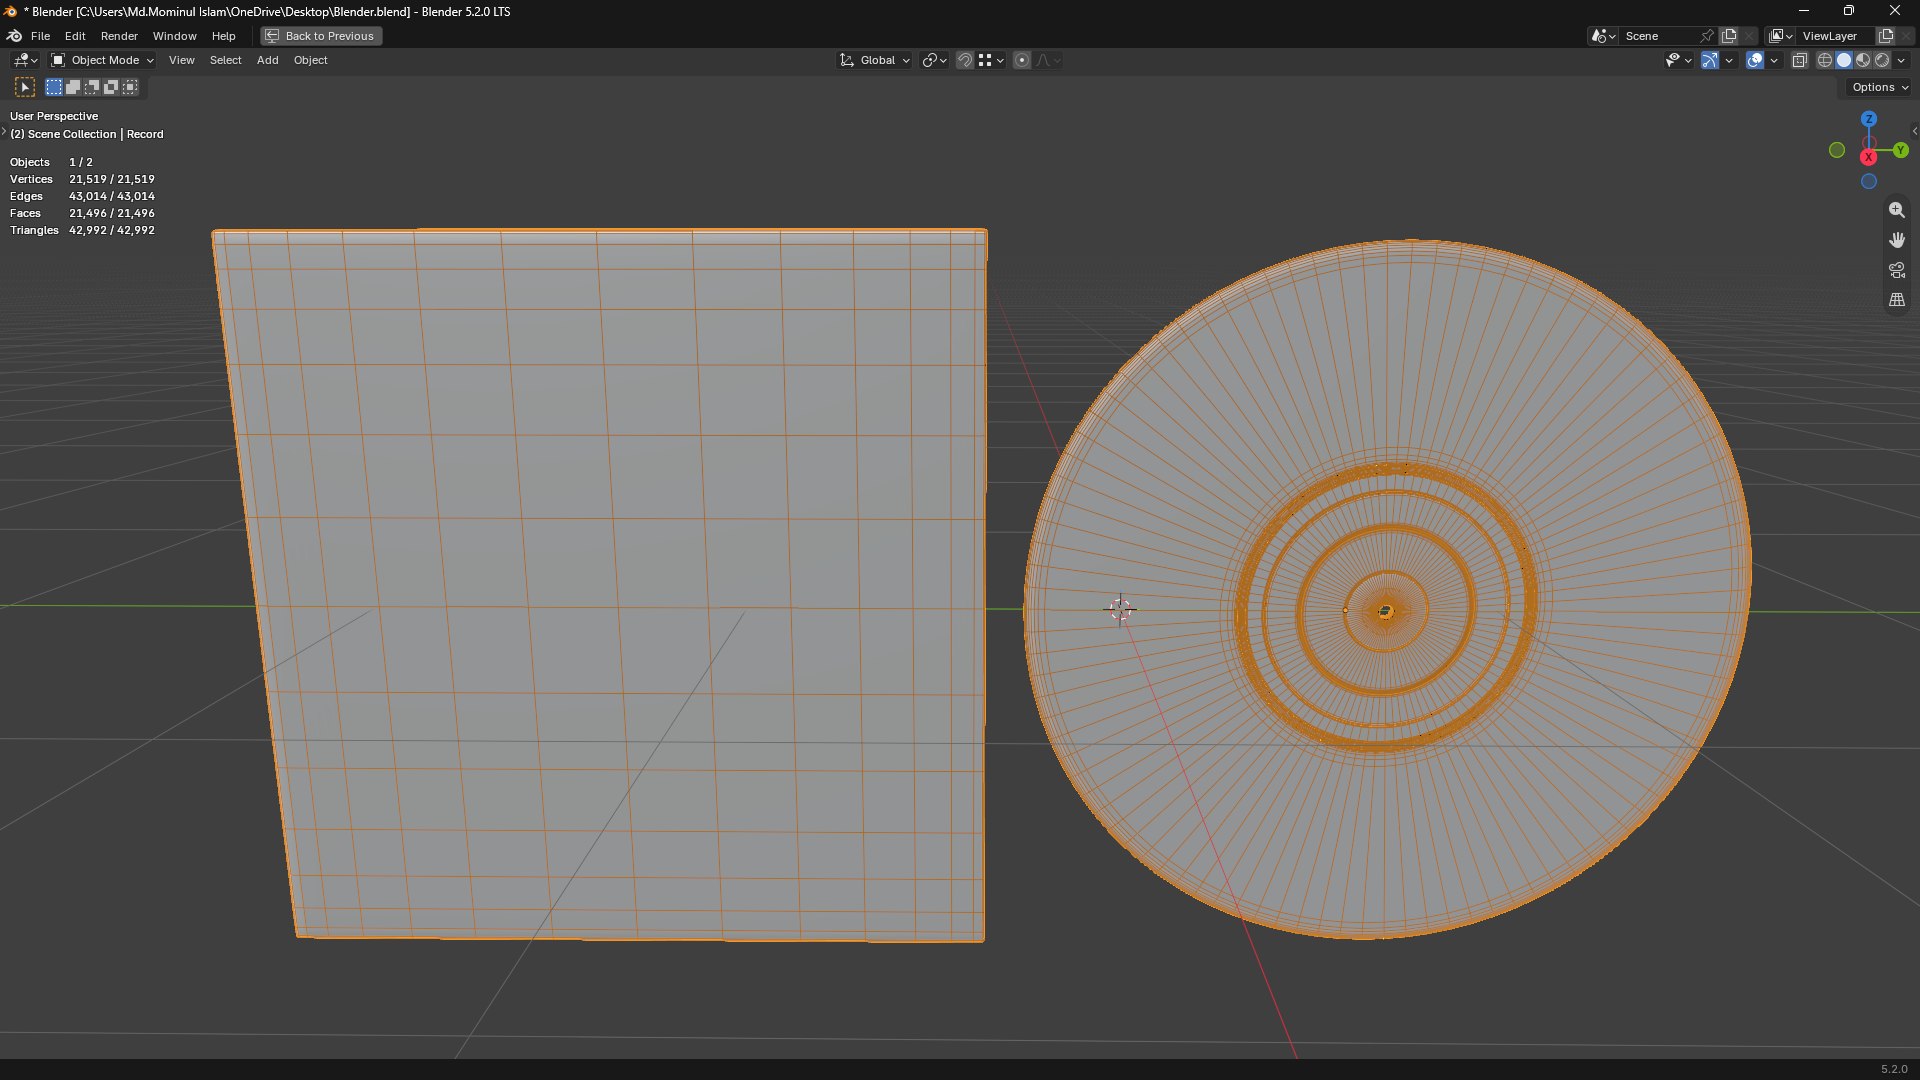Click the Scene name field
This screenshot has height=1080, width=1920.
1658,36
